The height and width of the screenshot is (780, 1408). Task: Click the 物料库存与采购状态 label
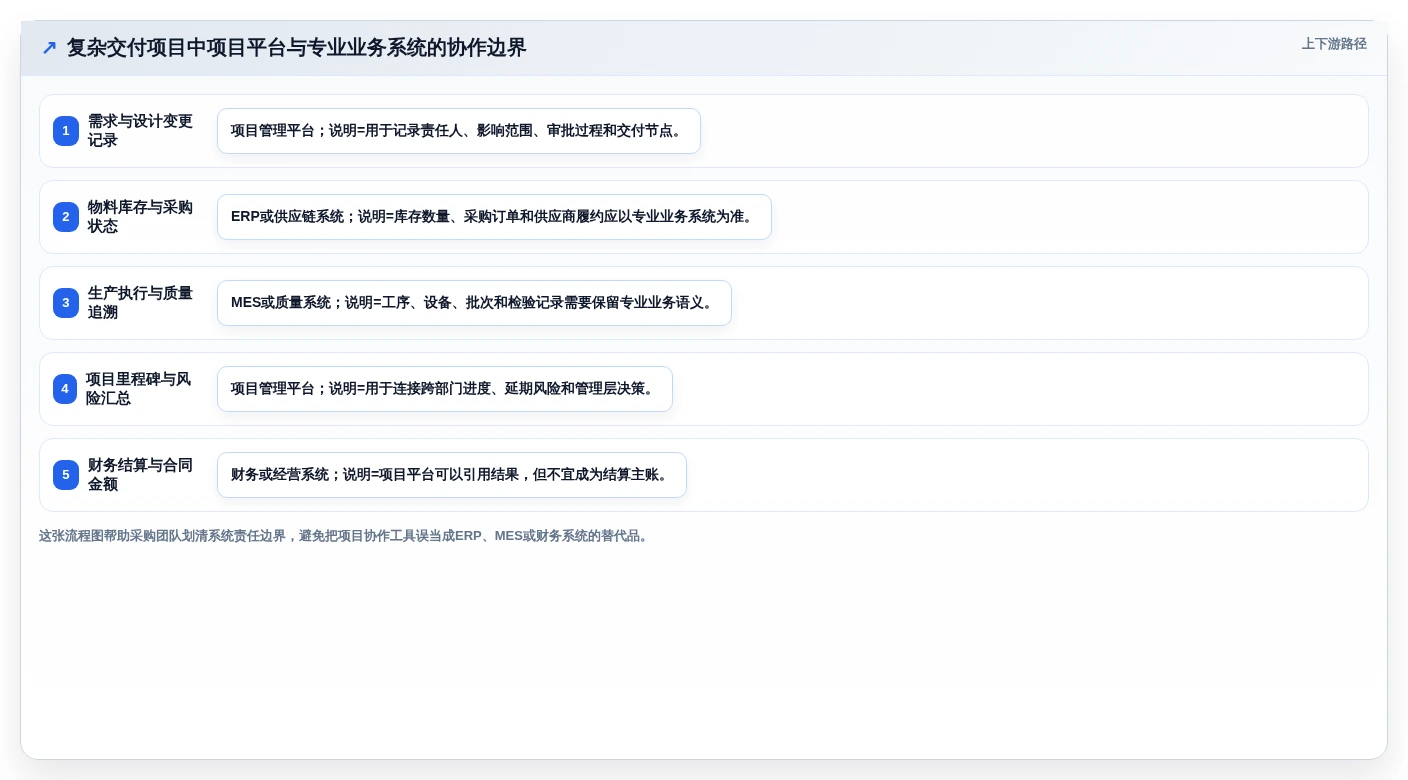[x=140, y=217]
